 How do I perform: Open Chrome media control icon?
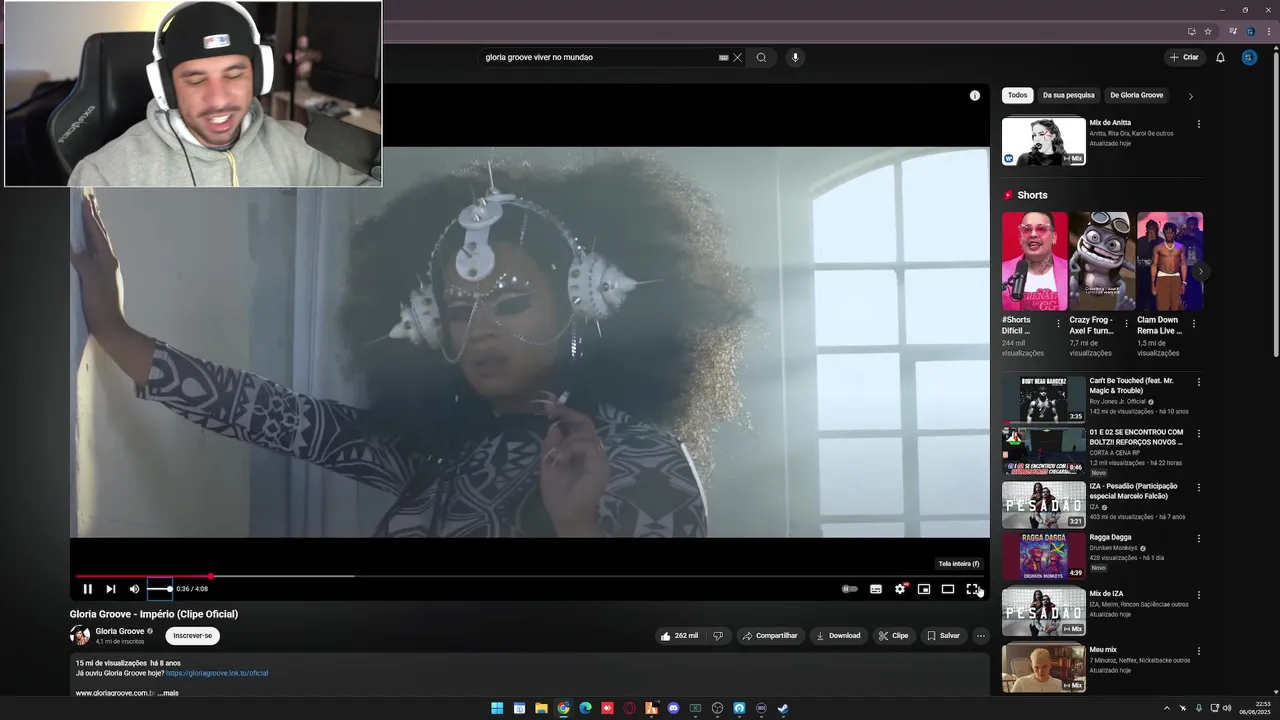point(1233,31)
